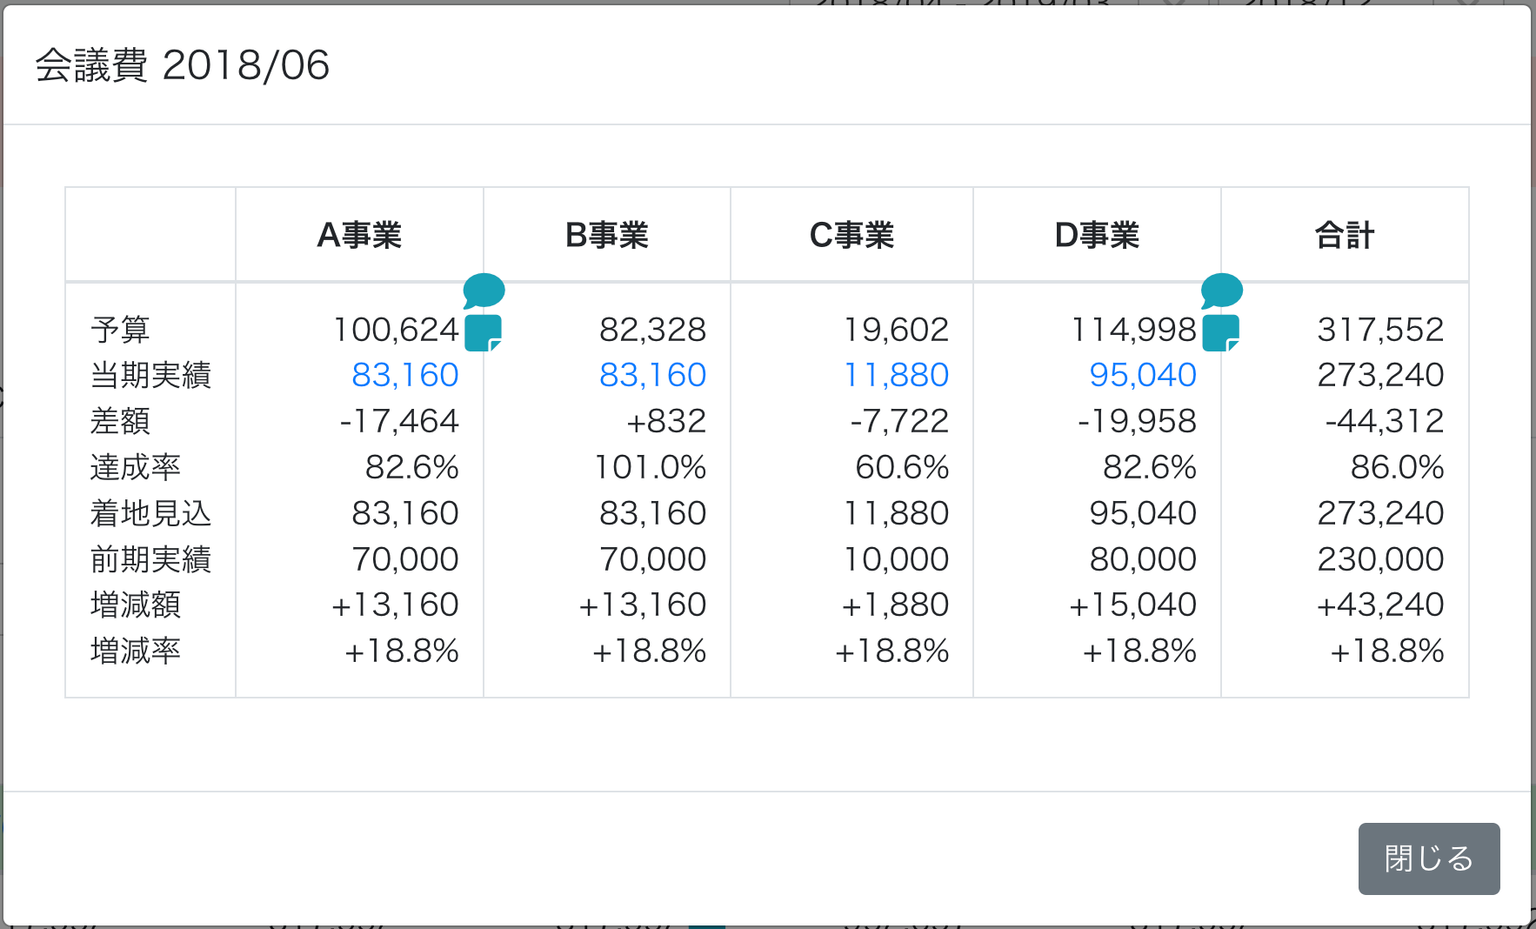Open A事業 当期実績 link 83,160
This screenshot has height=929, width=1536.
pos(405,375)
